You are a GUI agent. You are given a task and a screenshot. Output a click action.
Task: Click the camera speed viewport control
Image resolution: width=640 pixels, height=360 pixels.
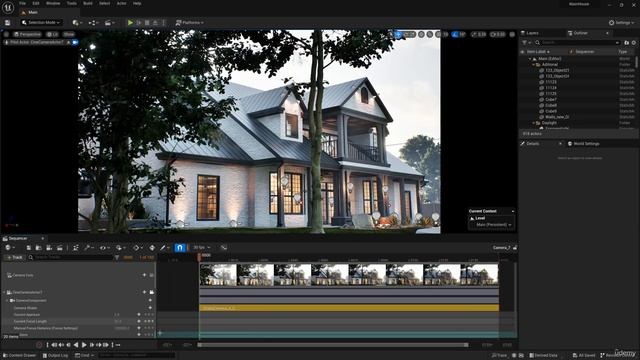(x=498, y=34)
